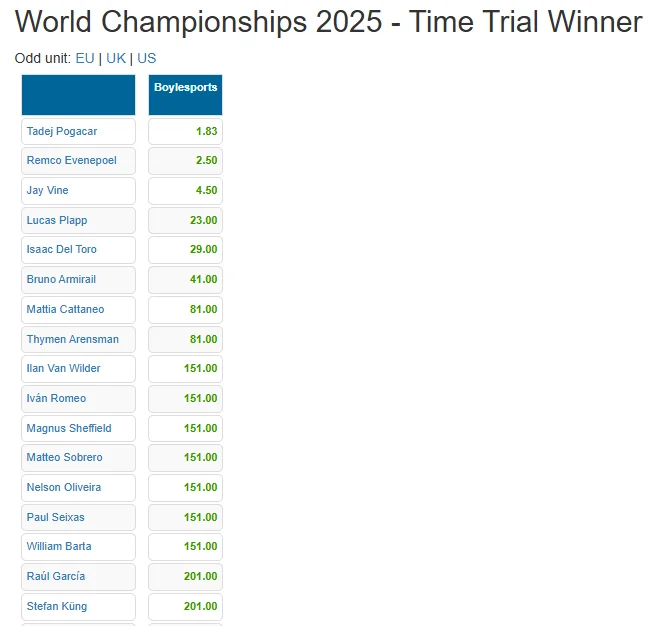Select the 1.83 odds for Pogacar
654x626 pixels.
(x=206, y=131)
